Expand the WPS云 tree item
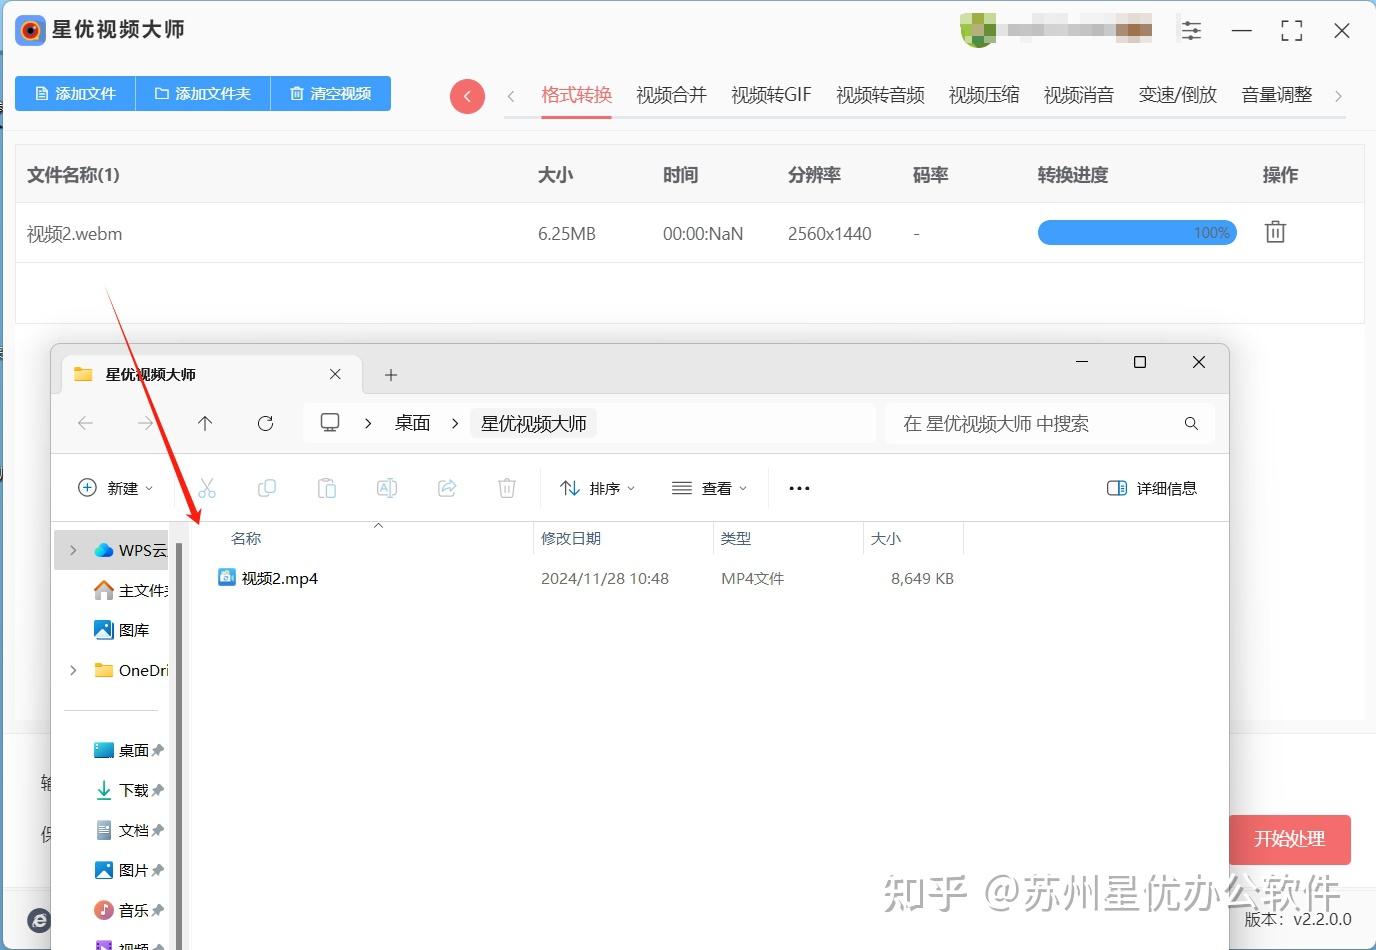 pyautogui.click(x=71, y=550)
